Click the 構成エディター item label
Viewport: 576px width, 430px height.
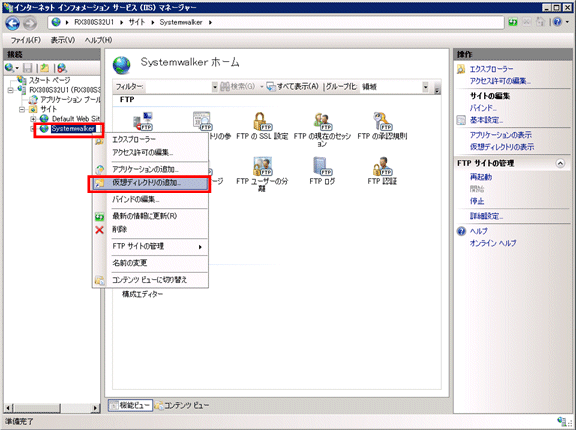click(x=143, y=294)
